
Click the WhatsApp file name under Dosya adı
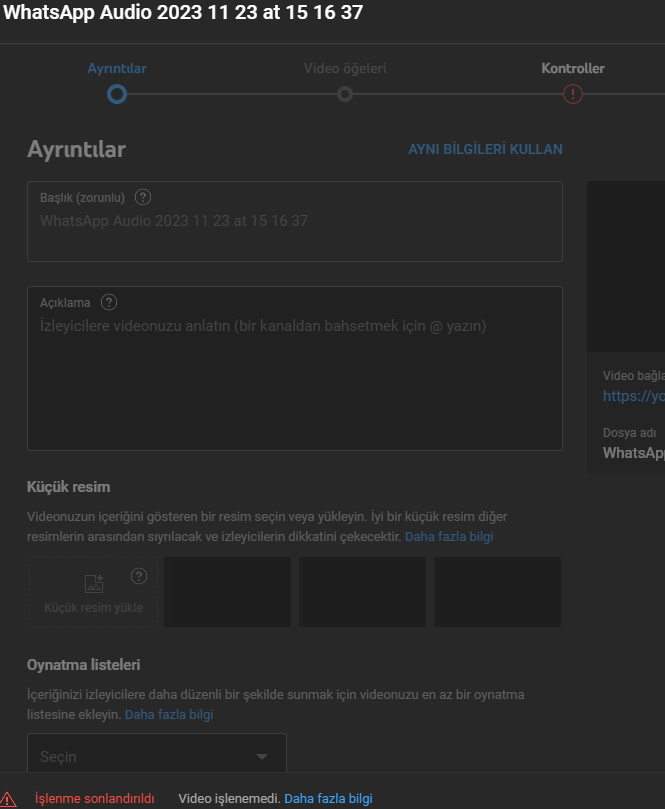(x=634, y=452)
